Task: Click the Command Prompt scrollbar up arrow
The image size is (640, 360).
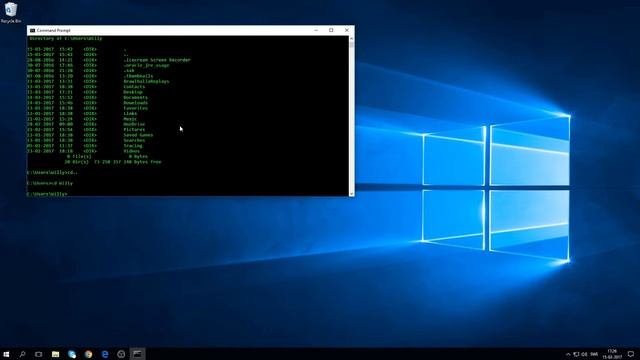Action: point(351,38)
